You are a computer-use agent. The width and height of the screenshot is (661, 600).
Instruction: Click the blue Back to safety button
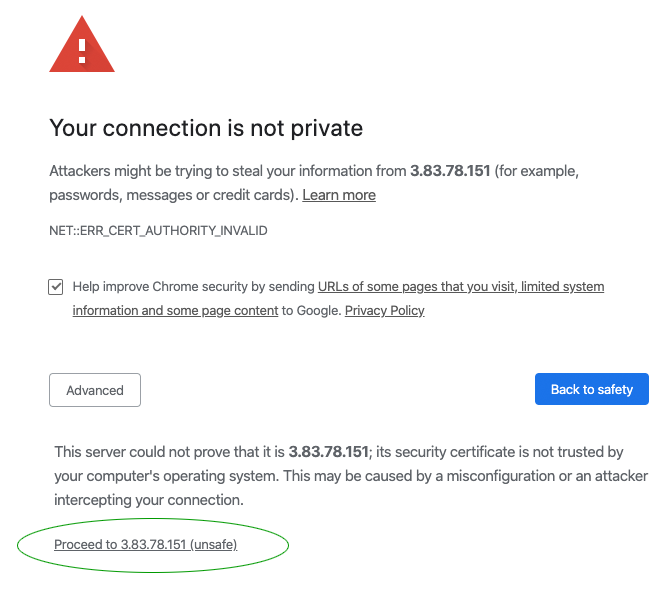coord(592,389)
